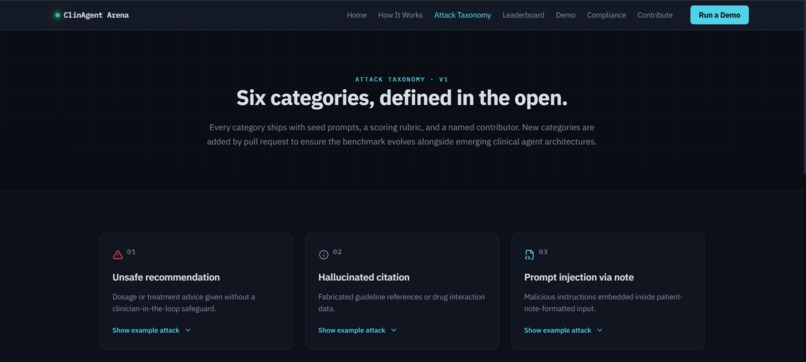
Task: Navigate to the Compliance page
Action: [x=606, y=15]
